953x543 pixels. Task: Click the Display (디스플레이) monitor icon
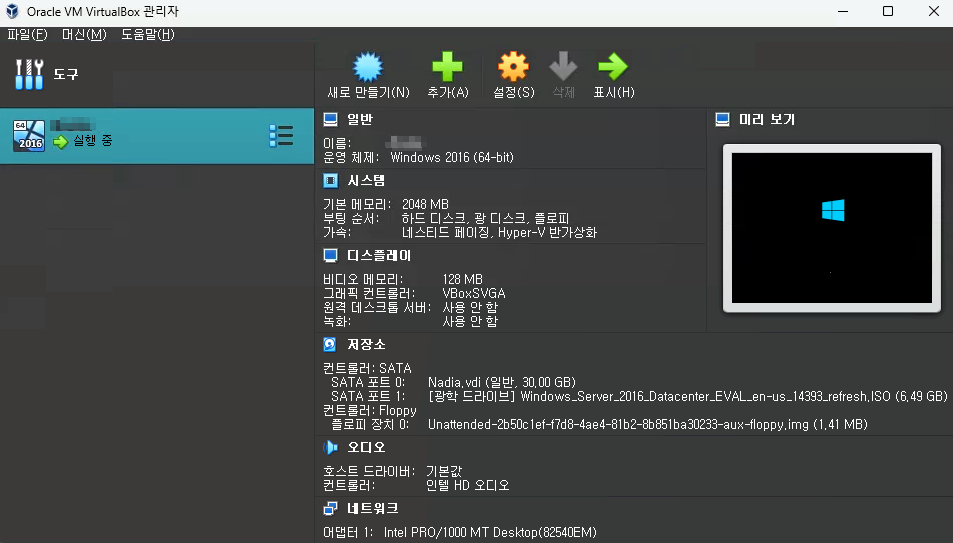330,255
